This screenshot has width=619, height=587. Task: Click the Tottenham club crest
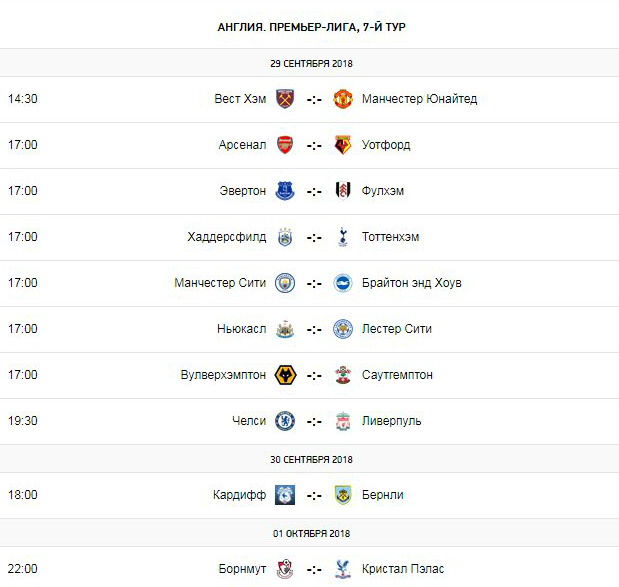[343, 237]
